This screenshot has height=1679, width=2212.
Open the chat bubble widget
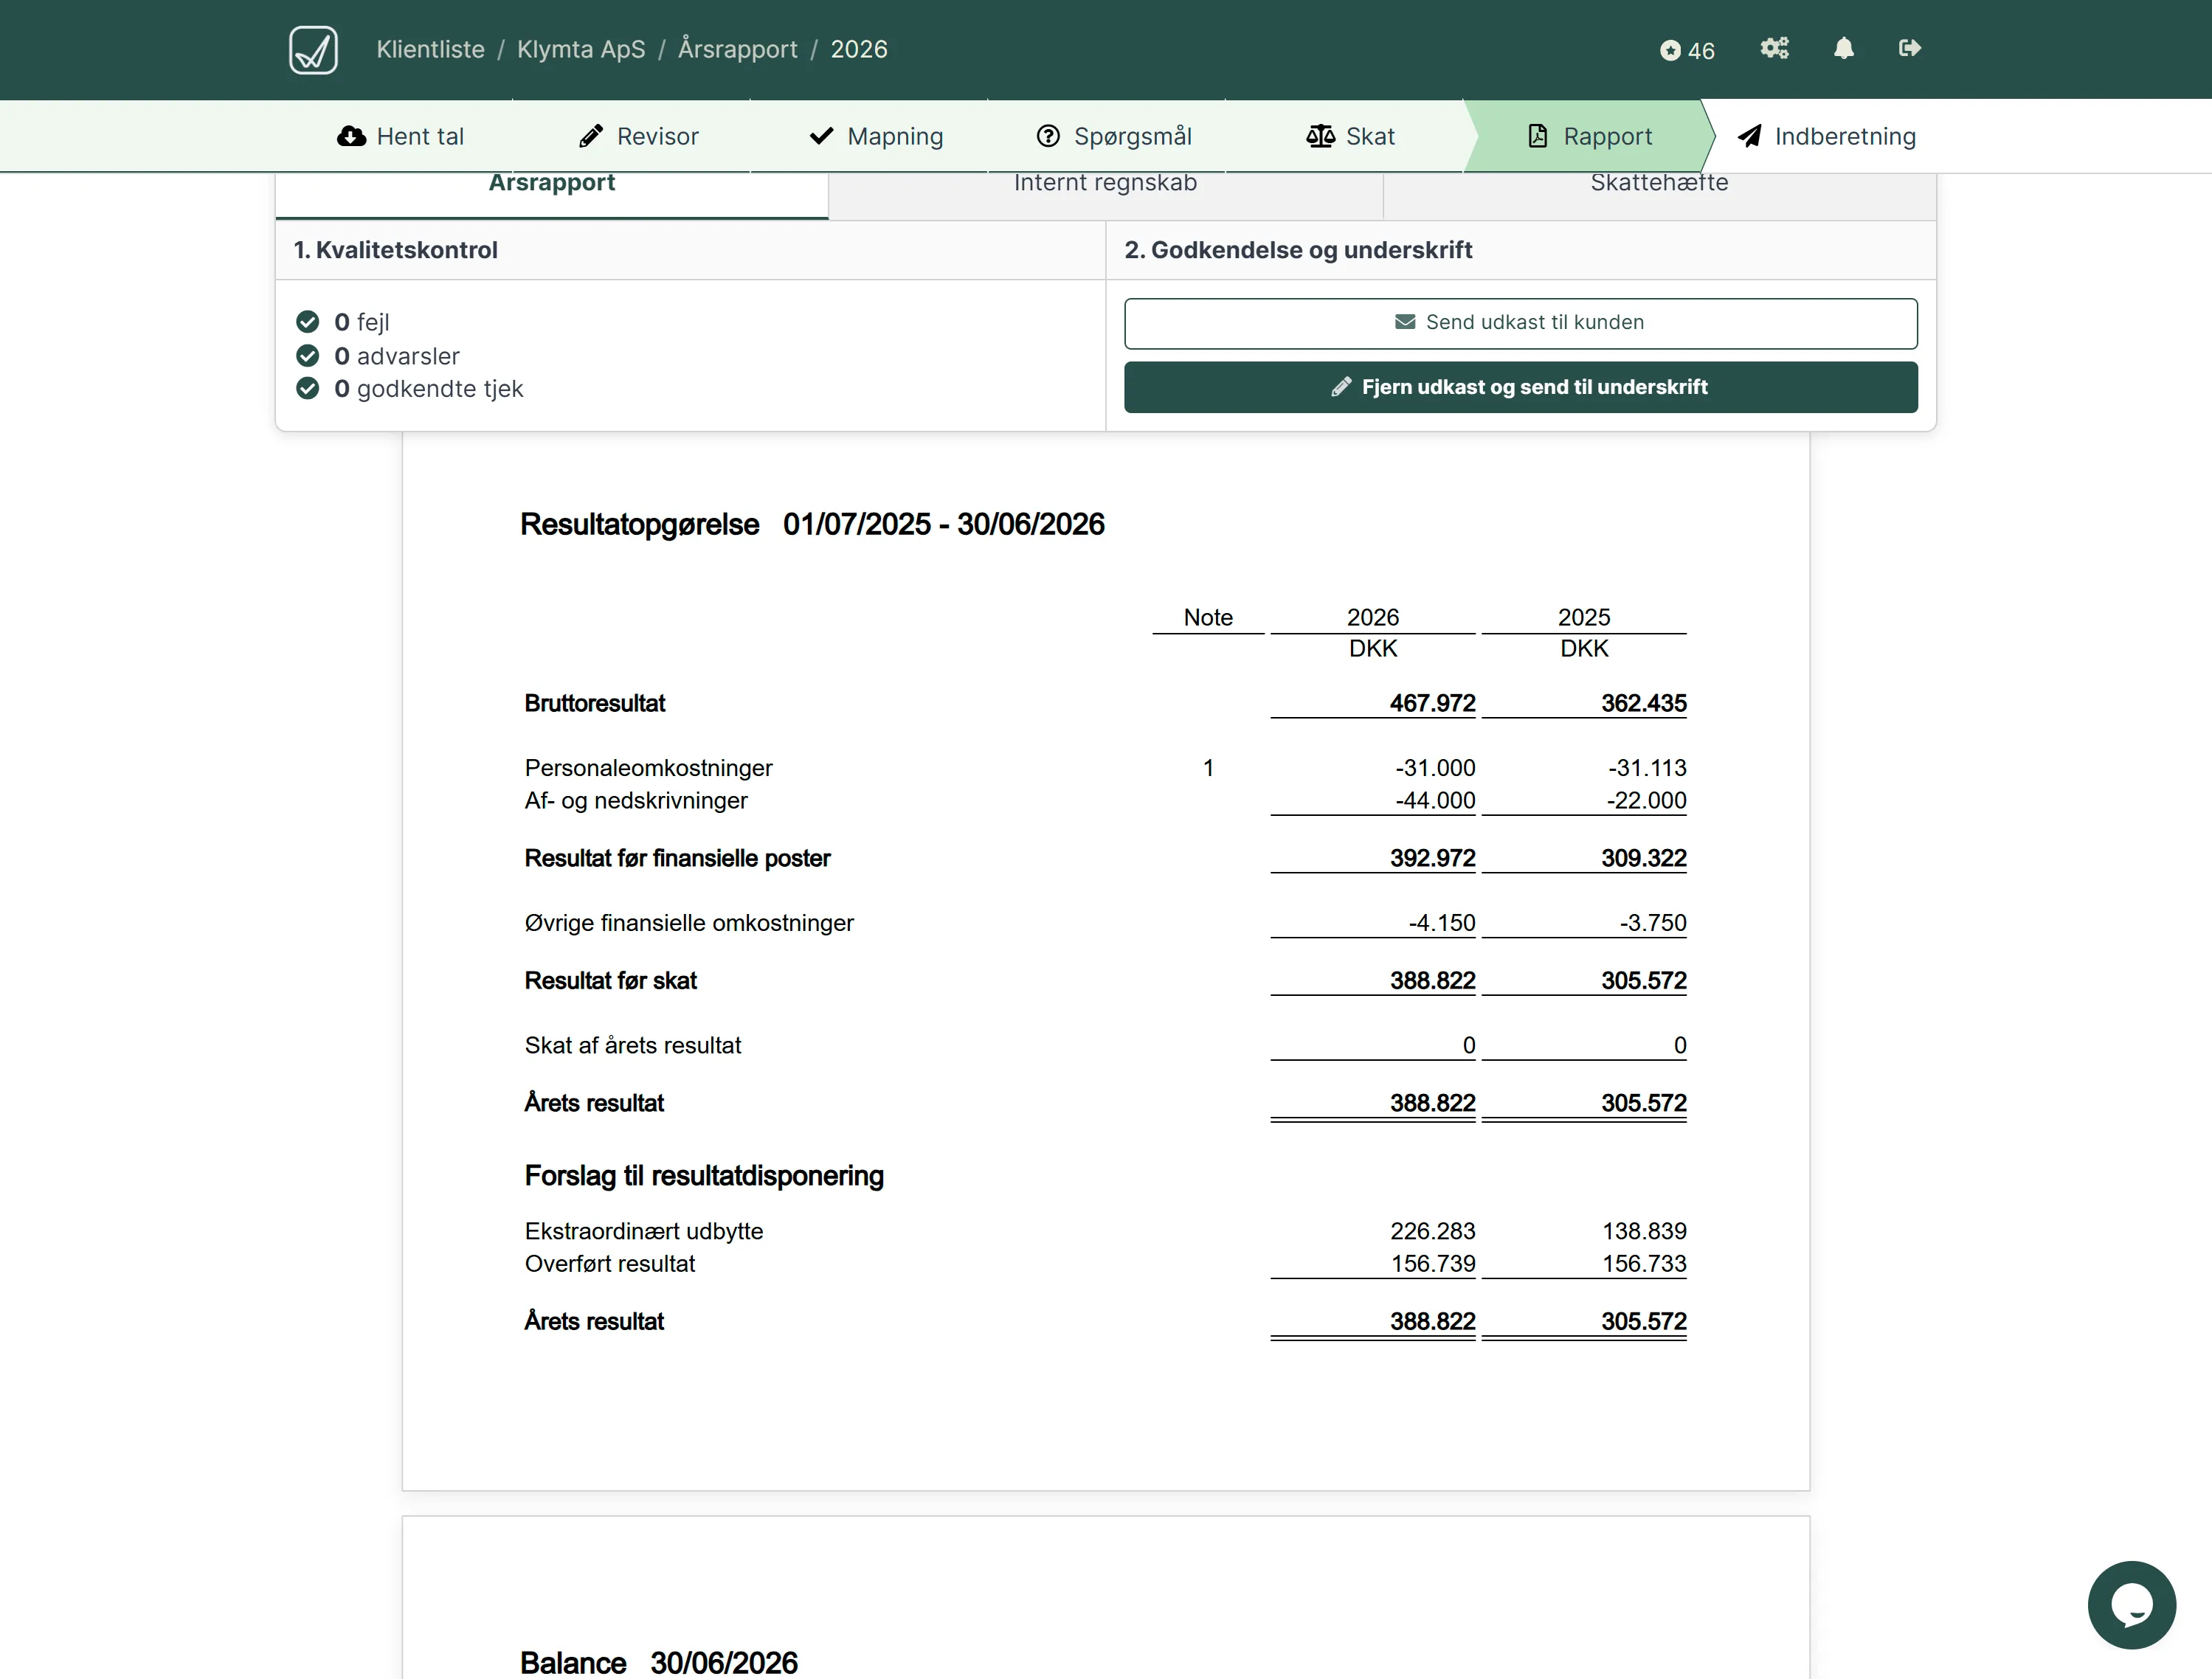click(x=2131, y=1604)
